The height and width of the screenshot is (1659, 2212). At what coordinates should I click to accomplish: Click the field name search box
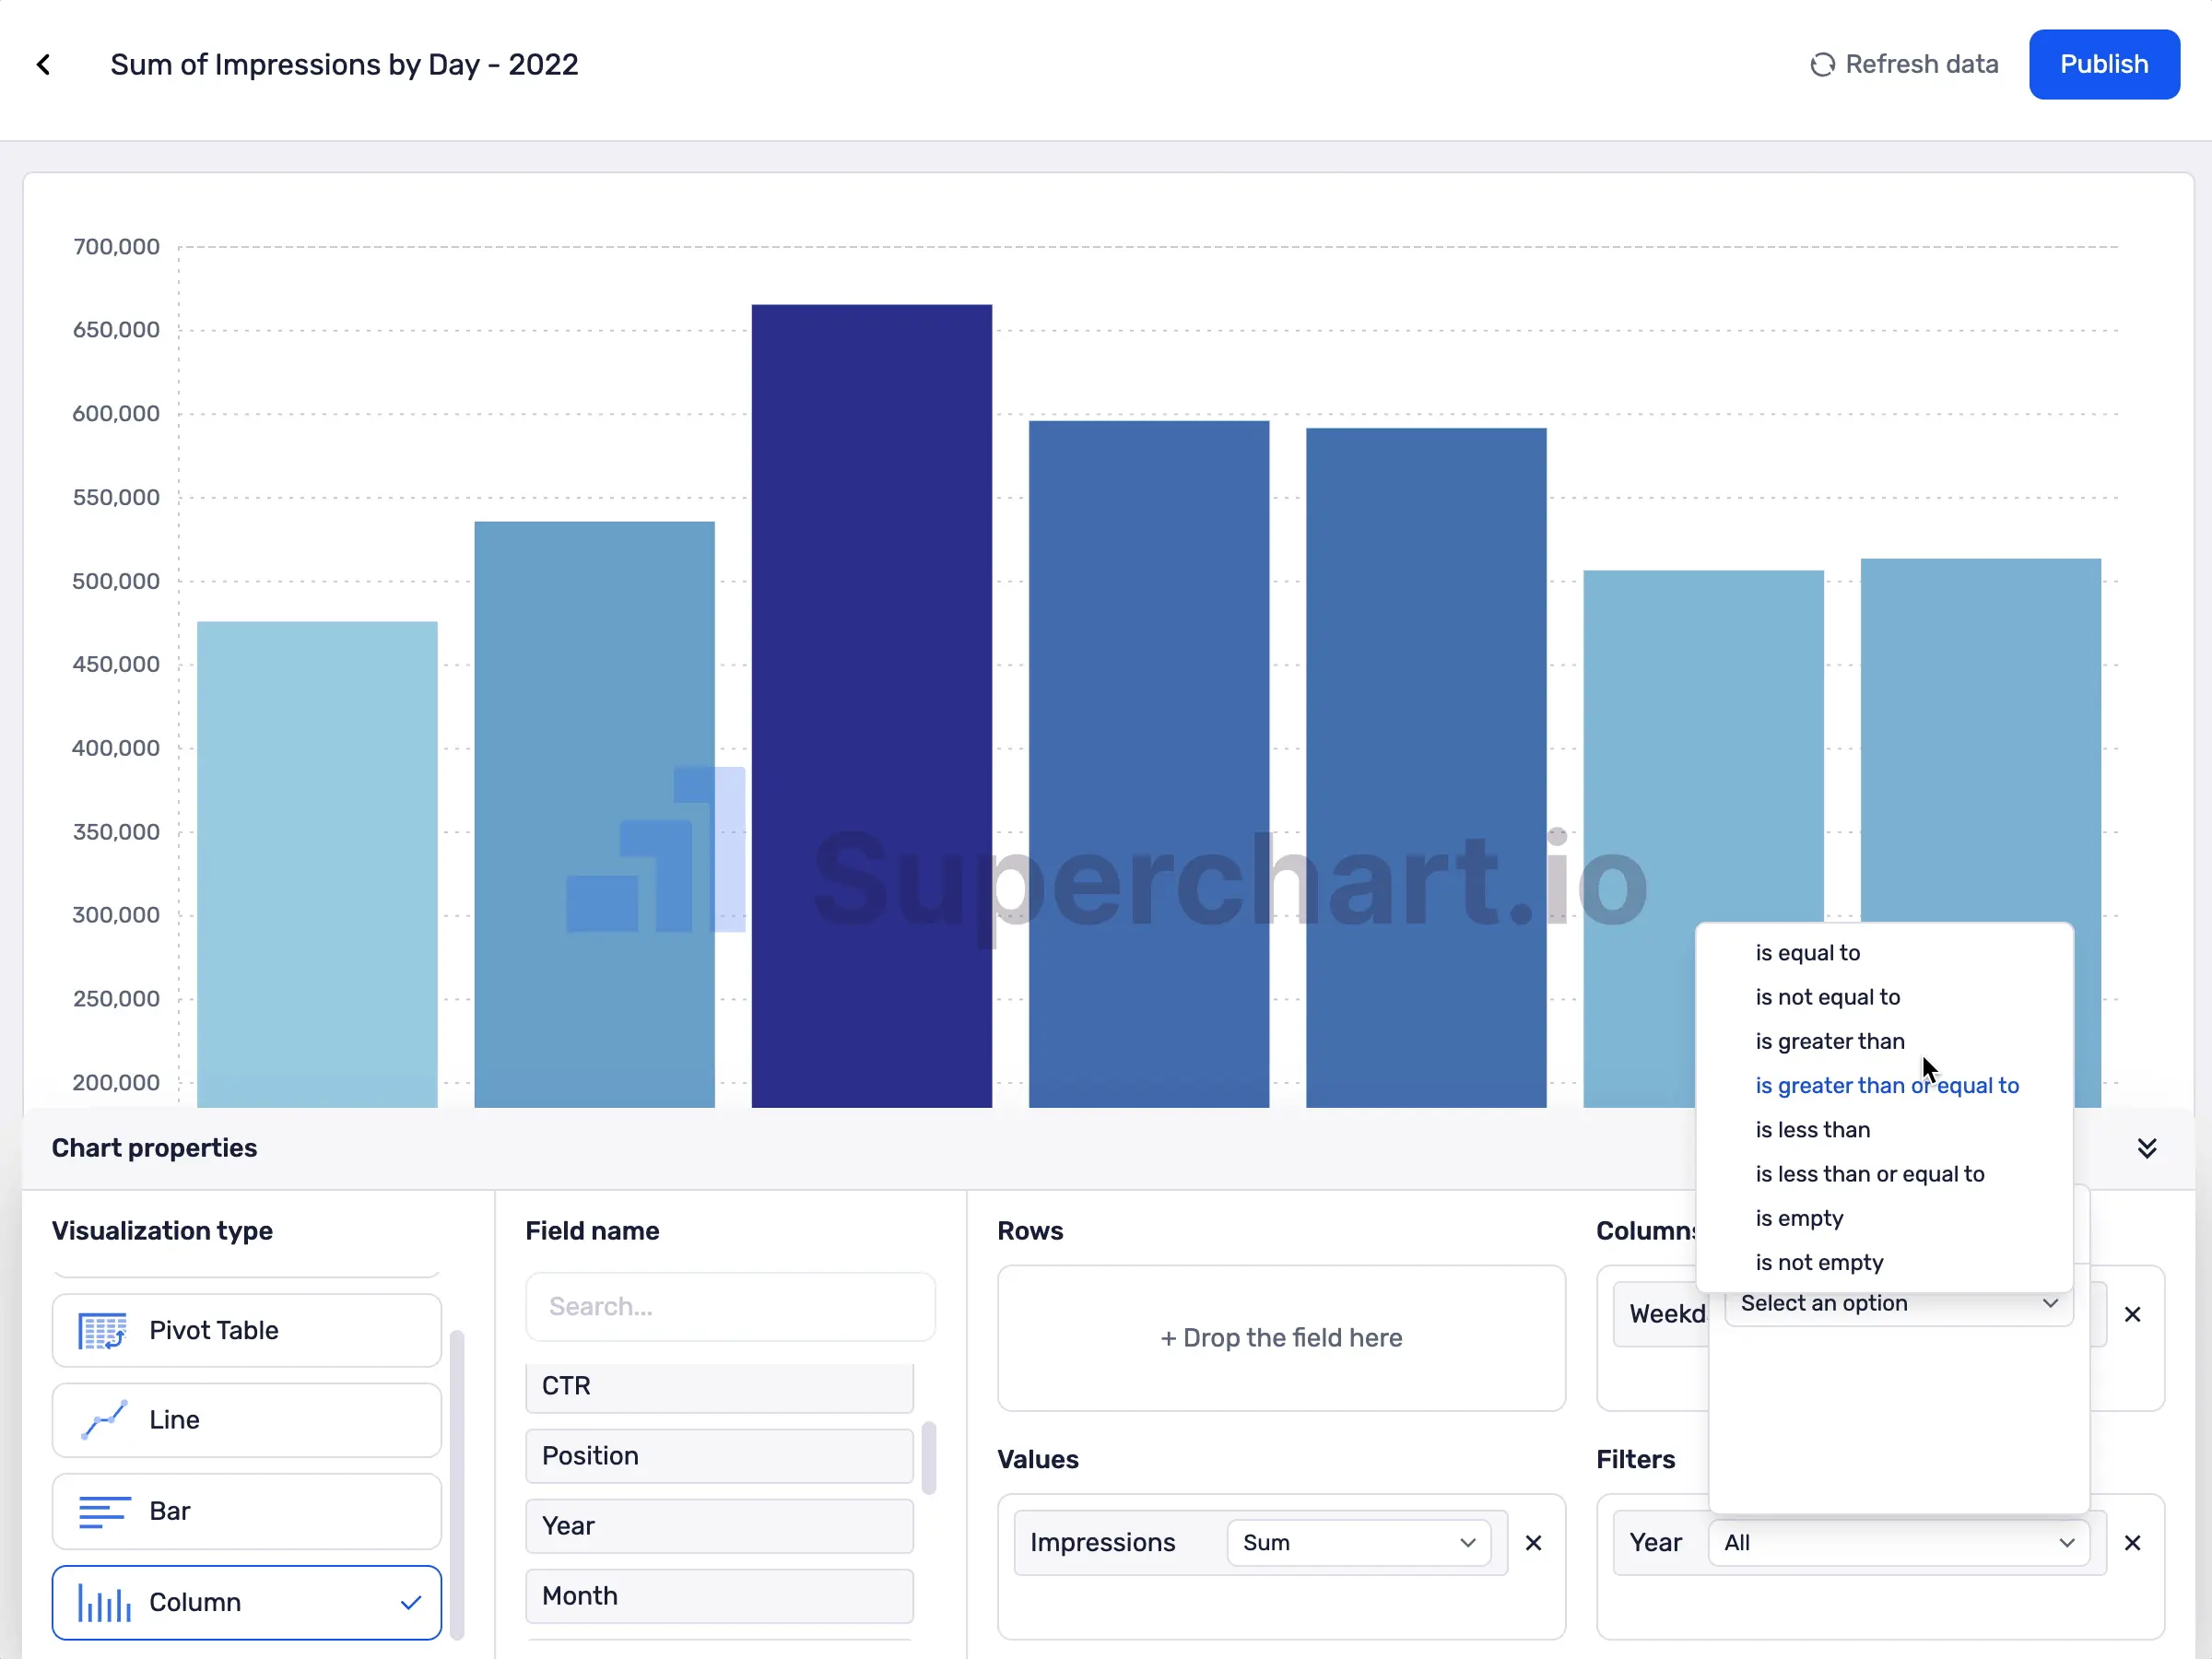(x=731, y=1306)
